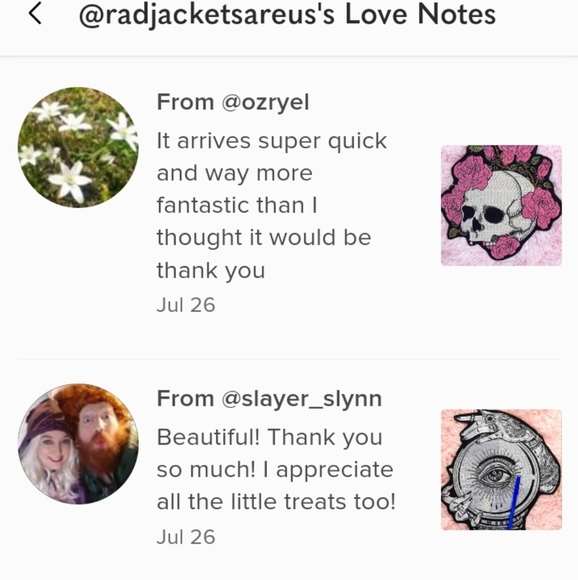
Task: Click "thank you" line in first love note
Action: click(211, 271)
